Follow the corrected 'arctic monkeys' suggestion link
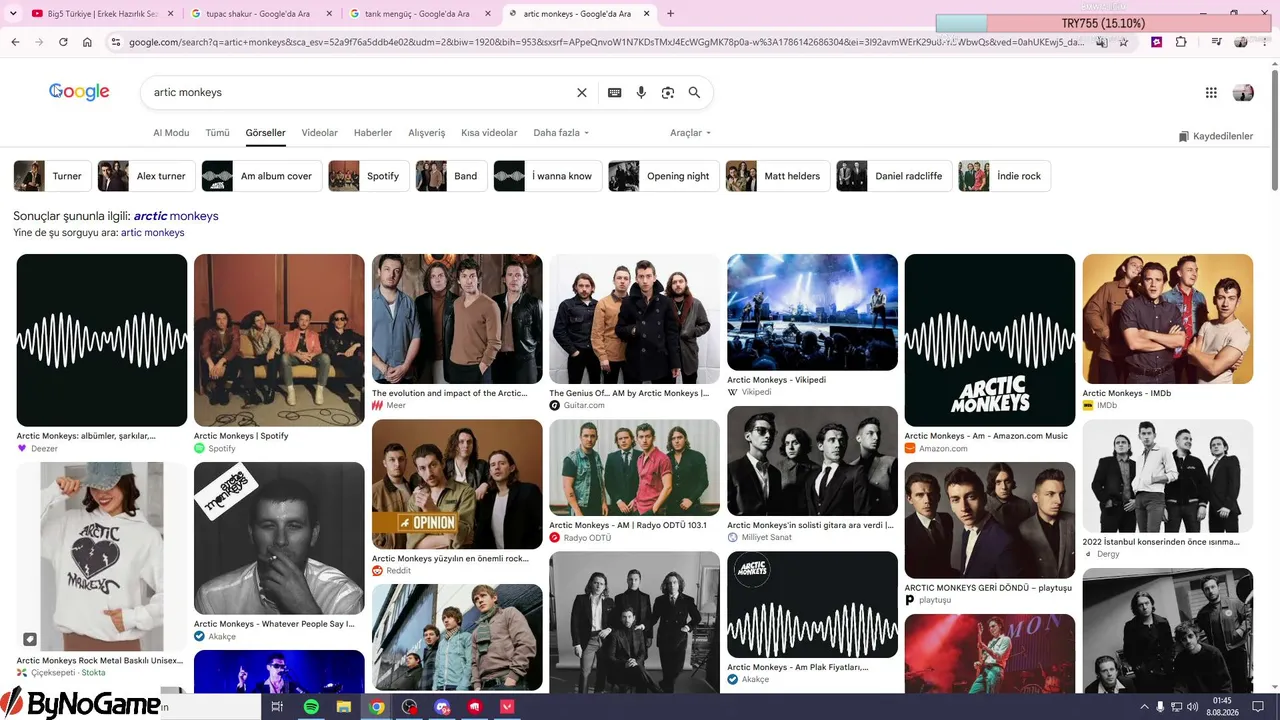Image resolution: width=1280 pixels, height=720 pixels. coord(176,216)
